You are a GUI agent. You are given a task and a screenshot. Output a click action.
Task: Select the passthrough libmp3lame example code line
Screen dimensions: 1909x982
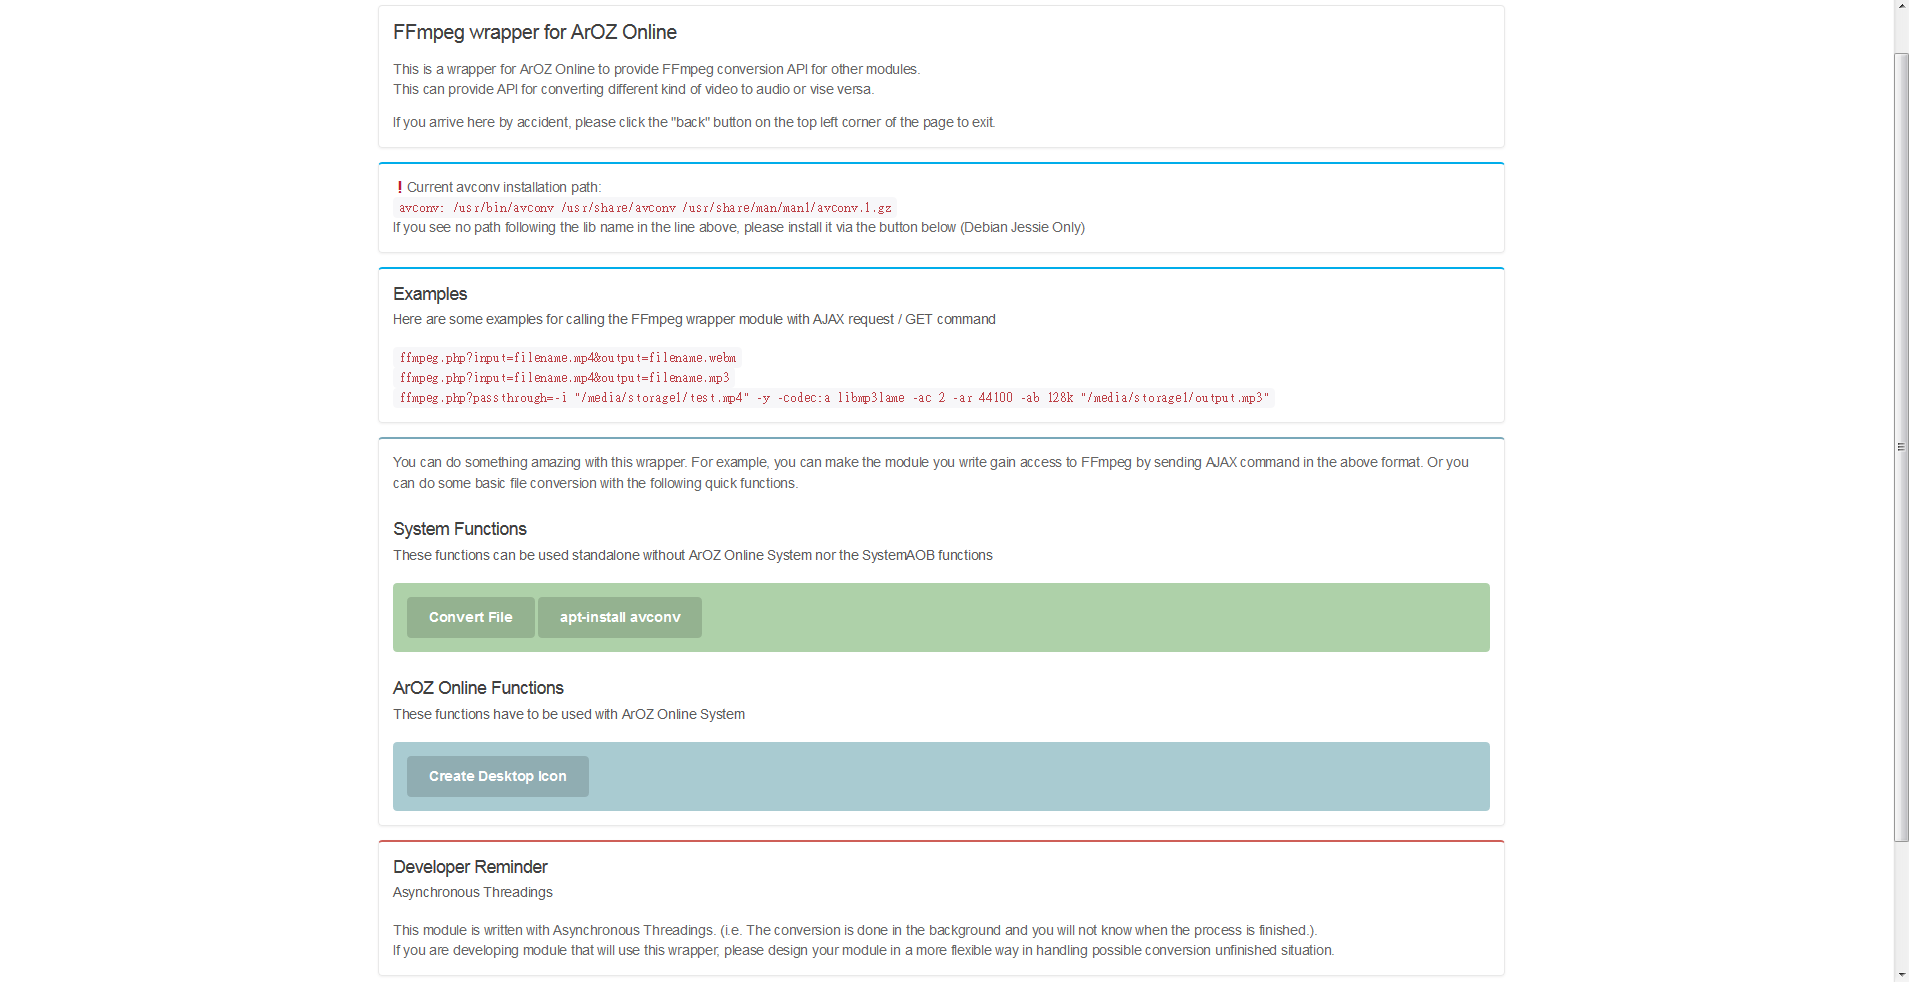coord(834,398)
